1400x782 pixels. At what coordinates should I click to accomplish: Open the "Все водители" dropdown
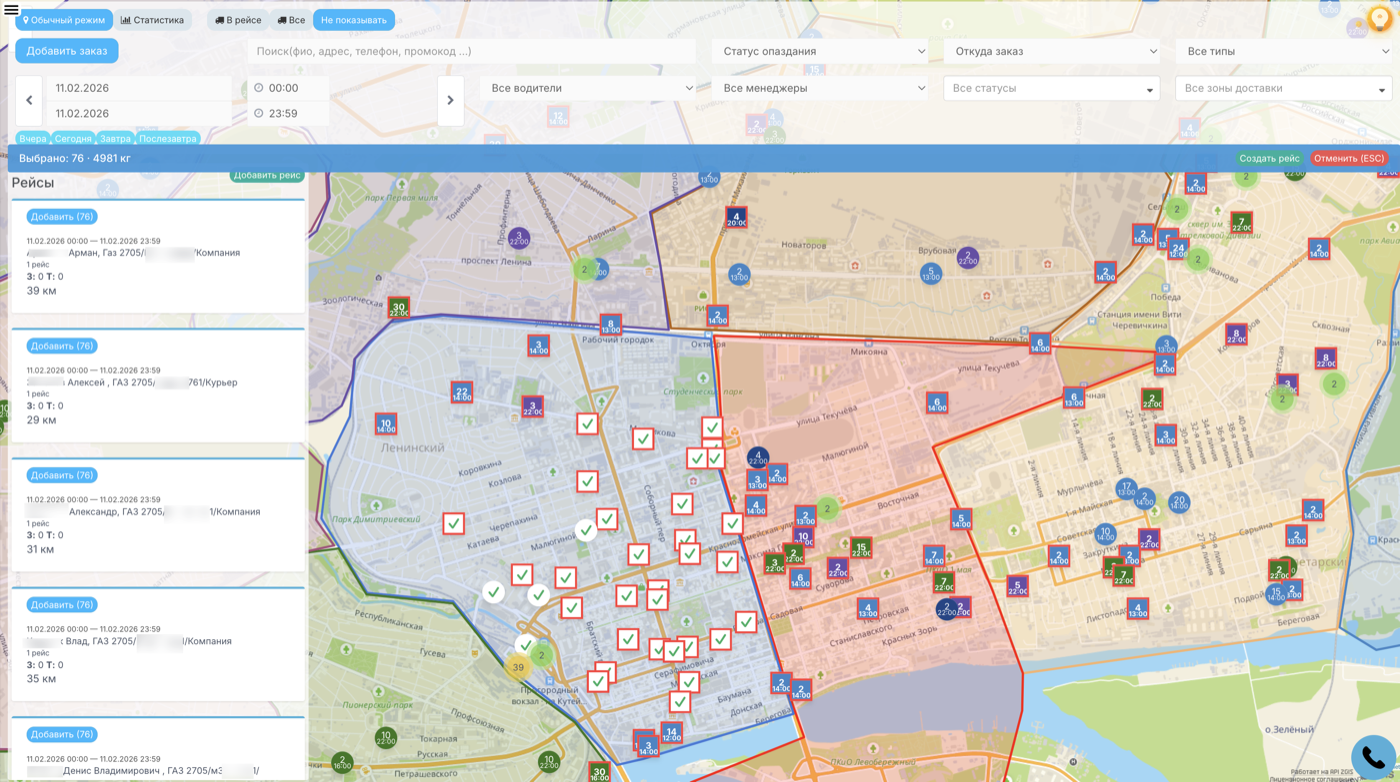coord(588,88)
